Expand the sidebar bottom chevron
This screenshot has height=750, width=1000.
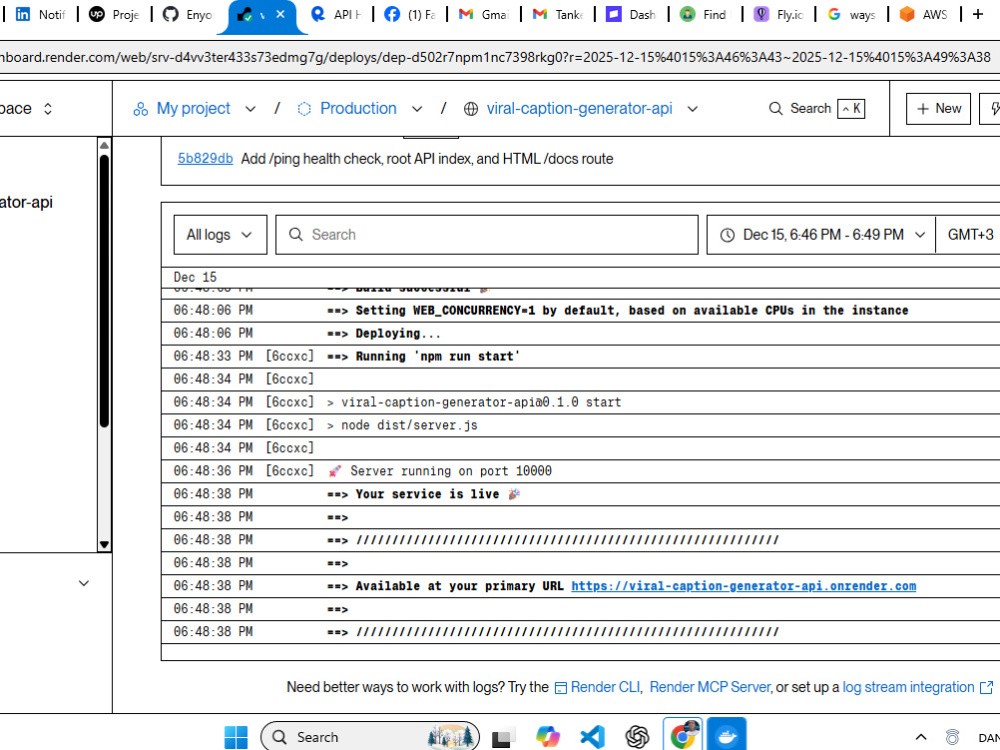pos(84,584)
